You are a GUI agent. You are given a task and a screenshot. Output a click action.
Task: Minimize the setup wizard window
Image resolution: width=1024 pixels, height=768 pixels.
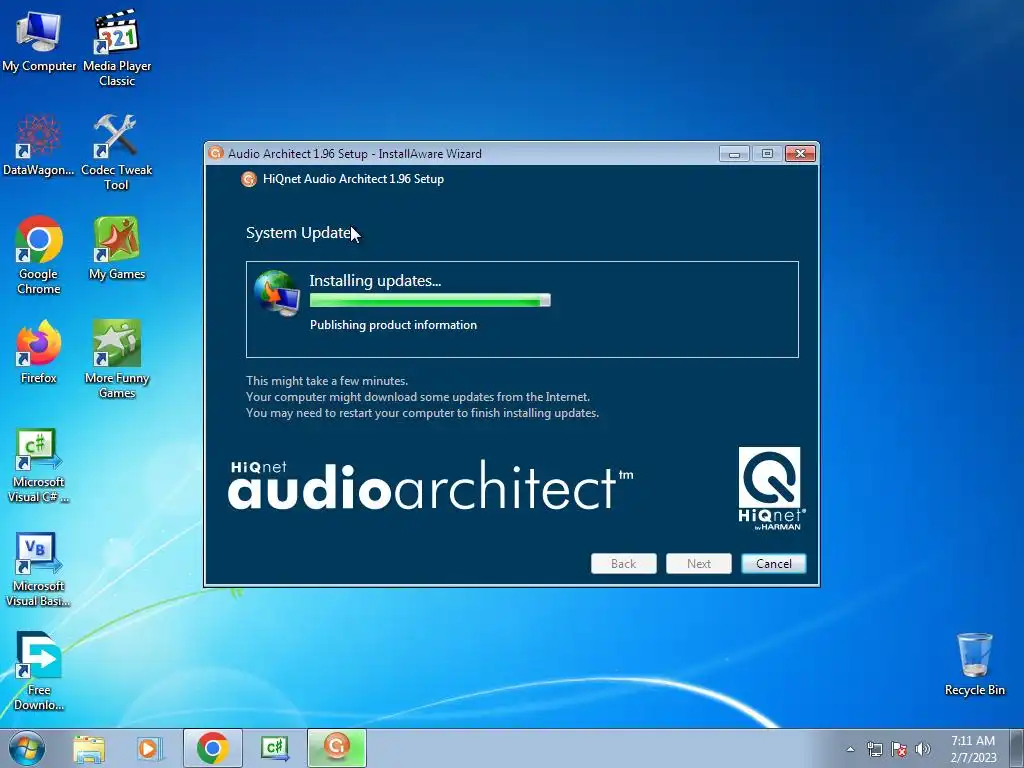pyautogui.click(x=735, y=153)
